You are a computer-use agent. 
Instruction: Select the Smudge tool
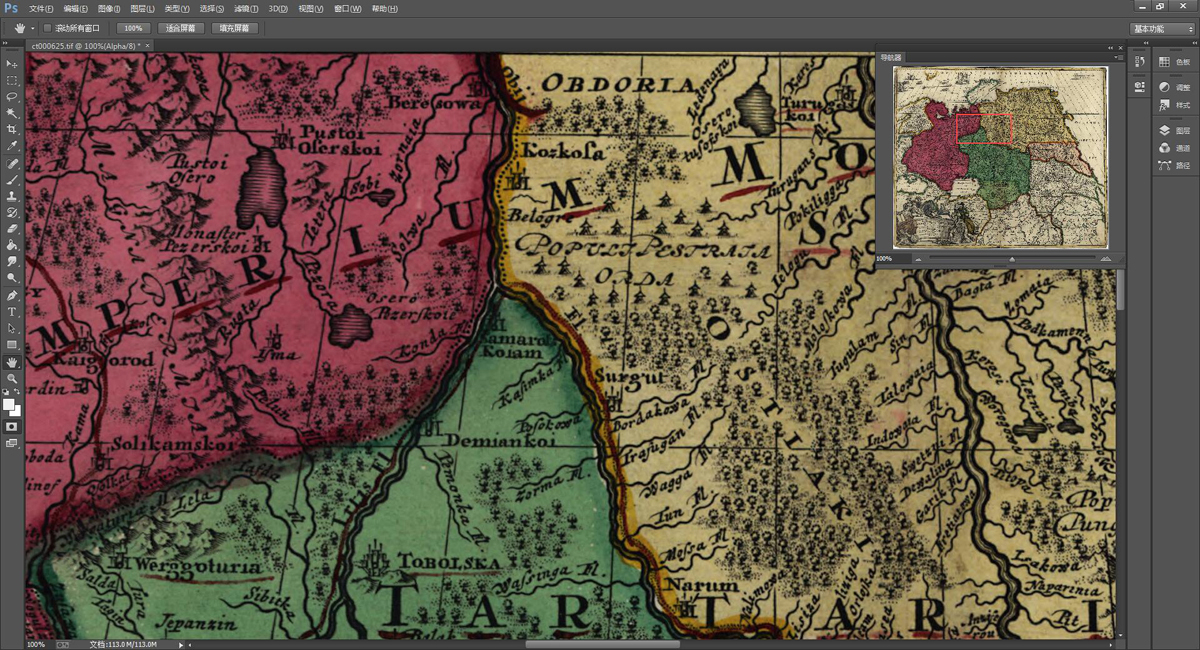pyautogui.click(x=12, y=262)
